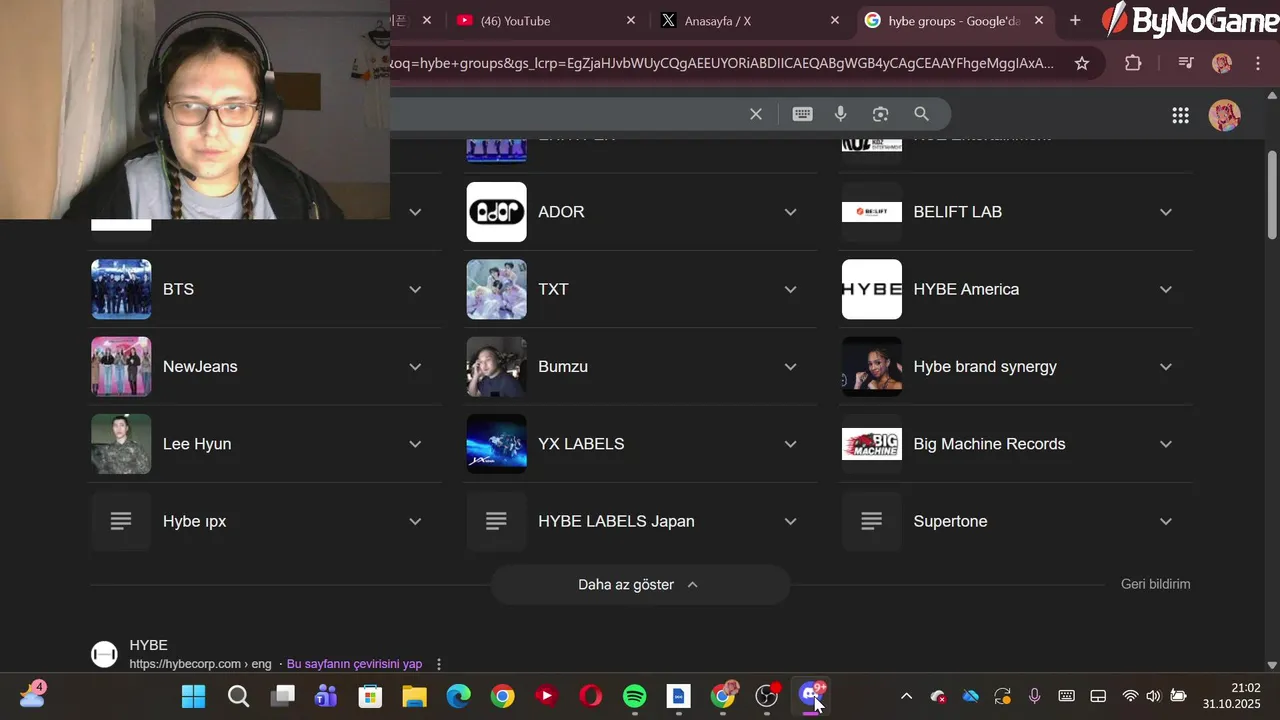
Task: Open Chrome profile avatar in toolbar
Action: tap(1222, 63)
